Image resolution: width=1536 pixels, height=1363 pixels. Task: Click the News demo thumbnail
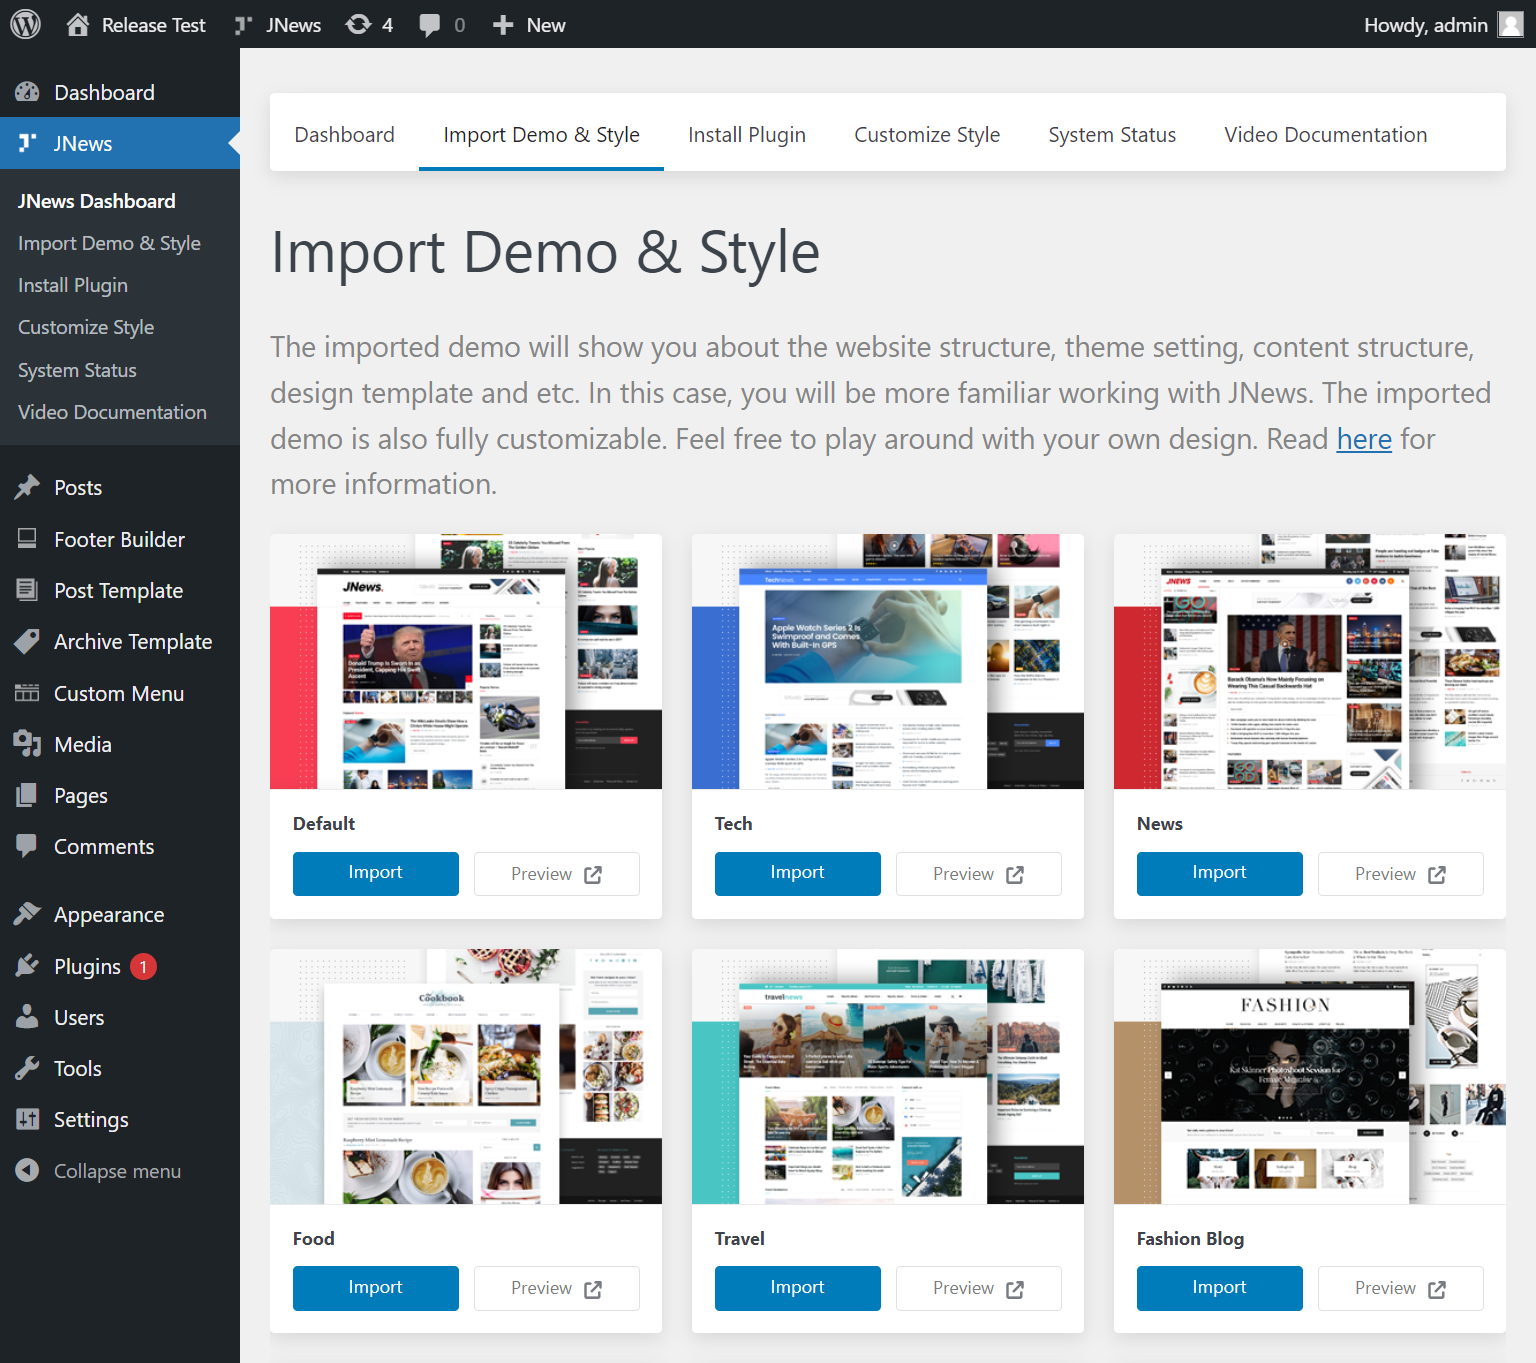(1310, 661)
